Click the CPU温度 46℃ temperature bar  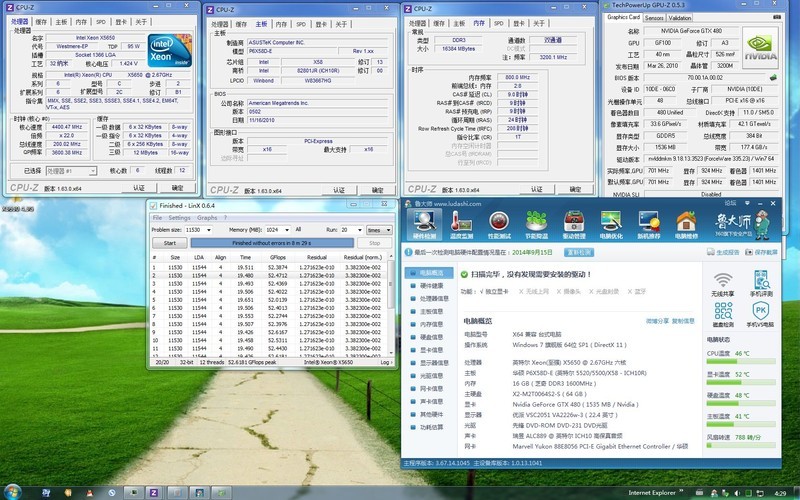click(x=741, y=361)
